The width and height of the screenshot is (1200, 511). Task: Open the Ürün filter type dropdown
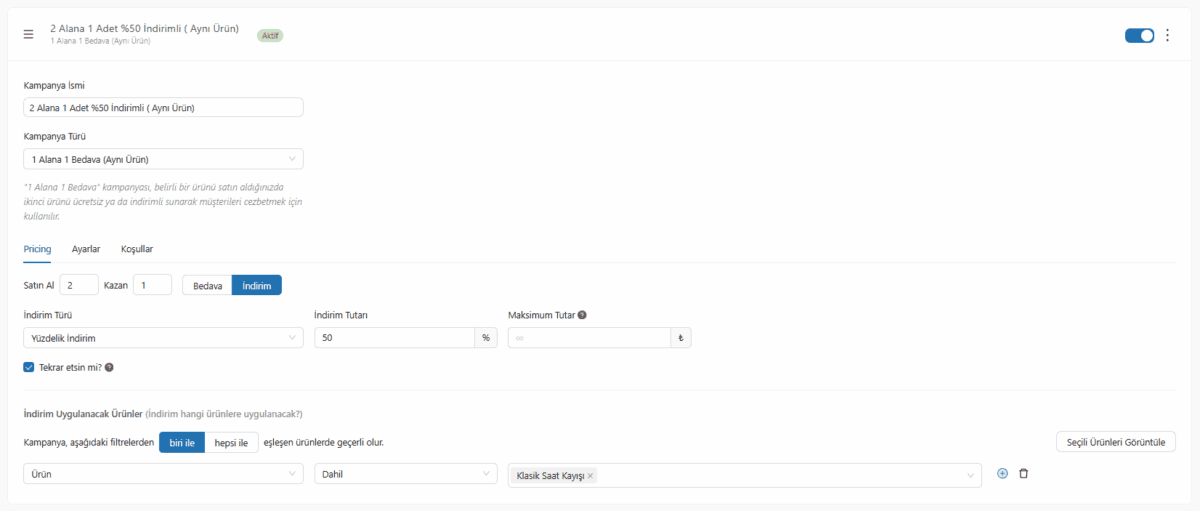click(163, 474)
